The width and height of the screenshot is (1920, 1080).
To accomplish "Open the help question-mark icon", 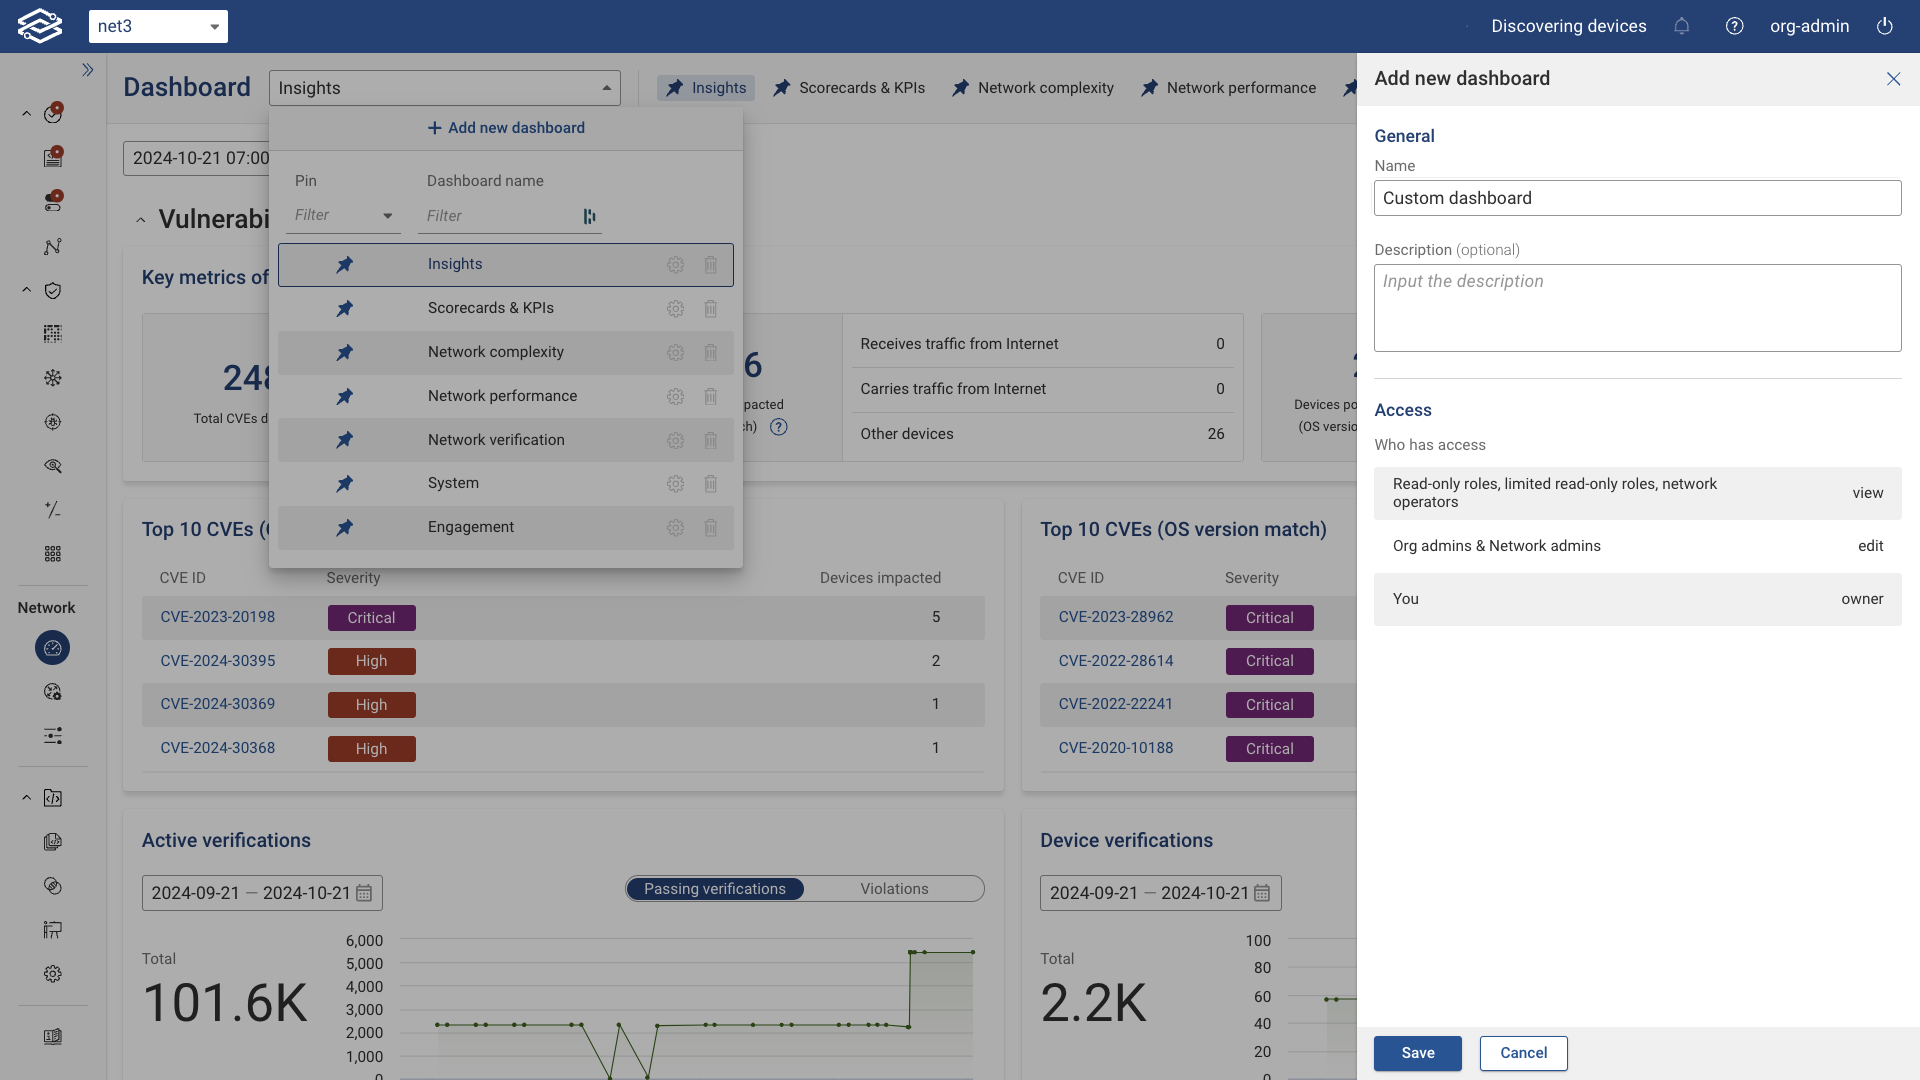I will (x=1735, y=26).
